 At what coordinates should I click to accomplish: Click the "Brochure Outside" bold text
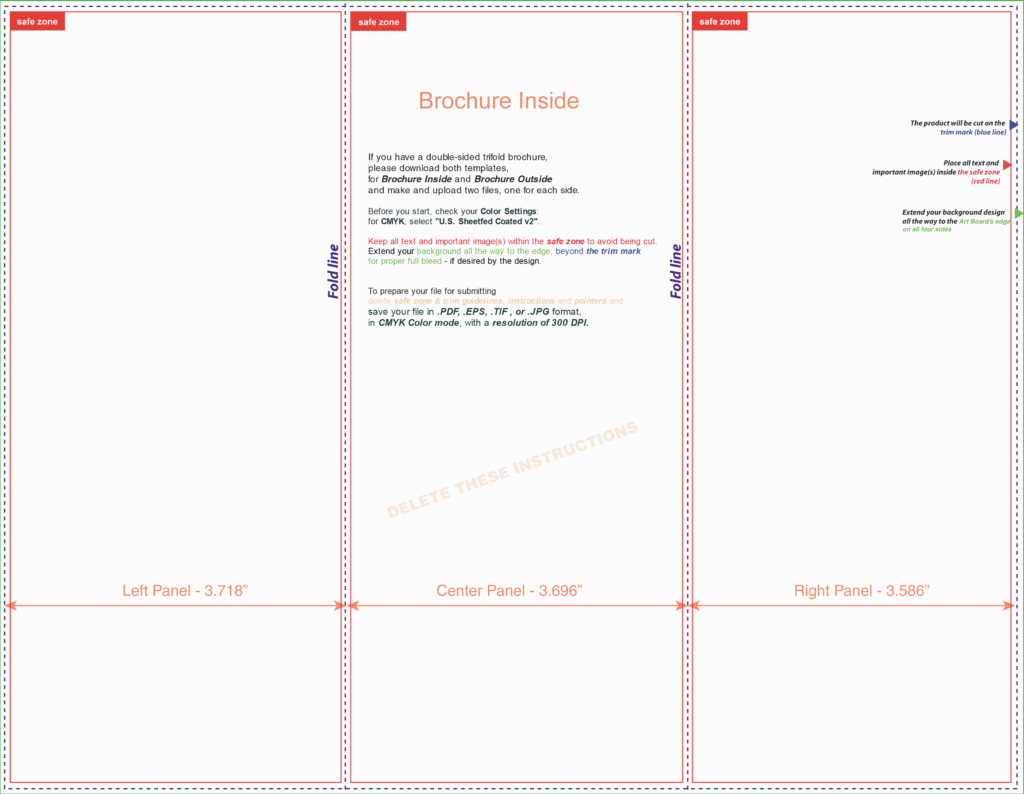tap(513, 179)
